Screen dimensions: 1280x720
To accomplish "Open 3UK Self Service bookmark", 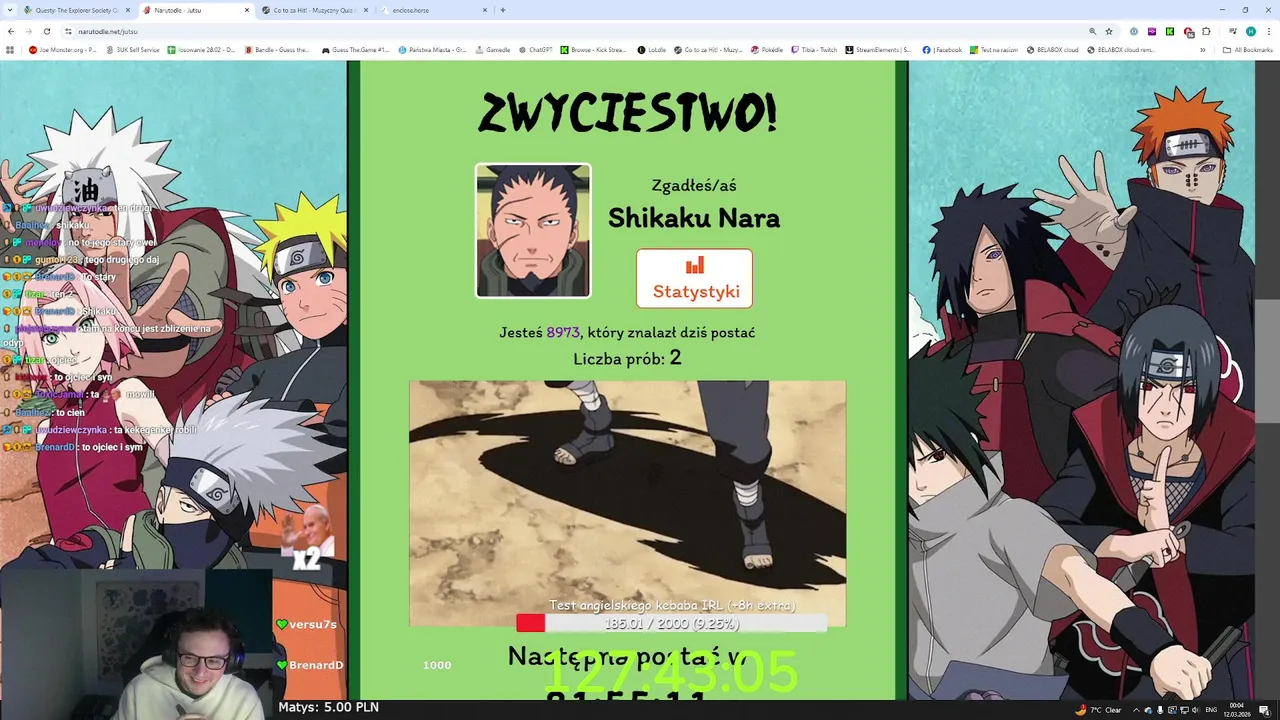I will click(x=131, y=50).
